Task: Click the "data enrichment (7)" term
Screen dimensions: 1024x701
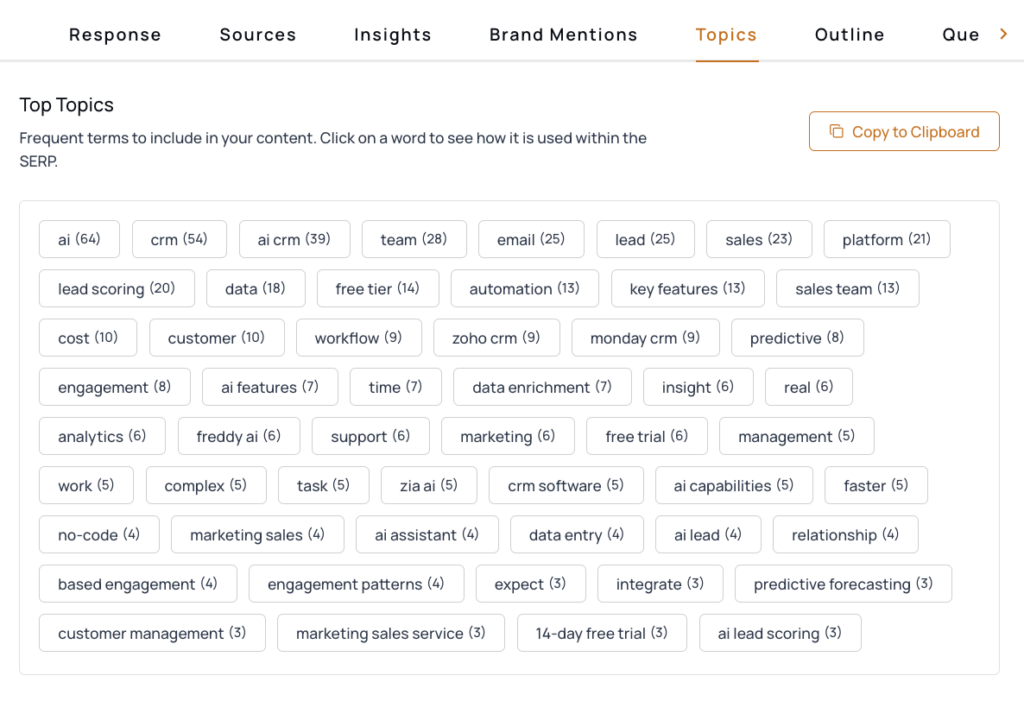Action: pyautogui.click(x=542, y=387)
